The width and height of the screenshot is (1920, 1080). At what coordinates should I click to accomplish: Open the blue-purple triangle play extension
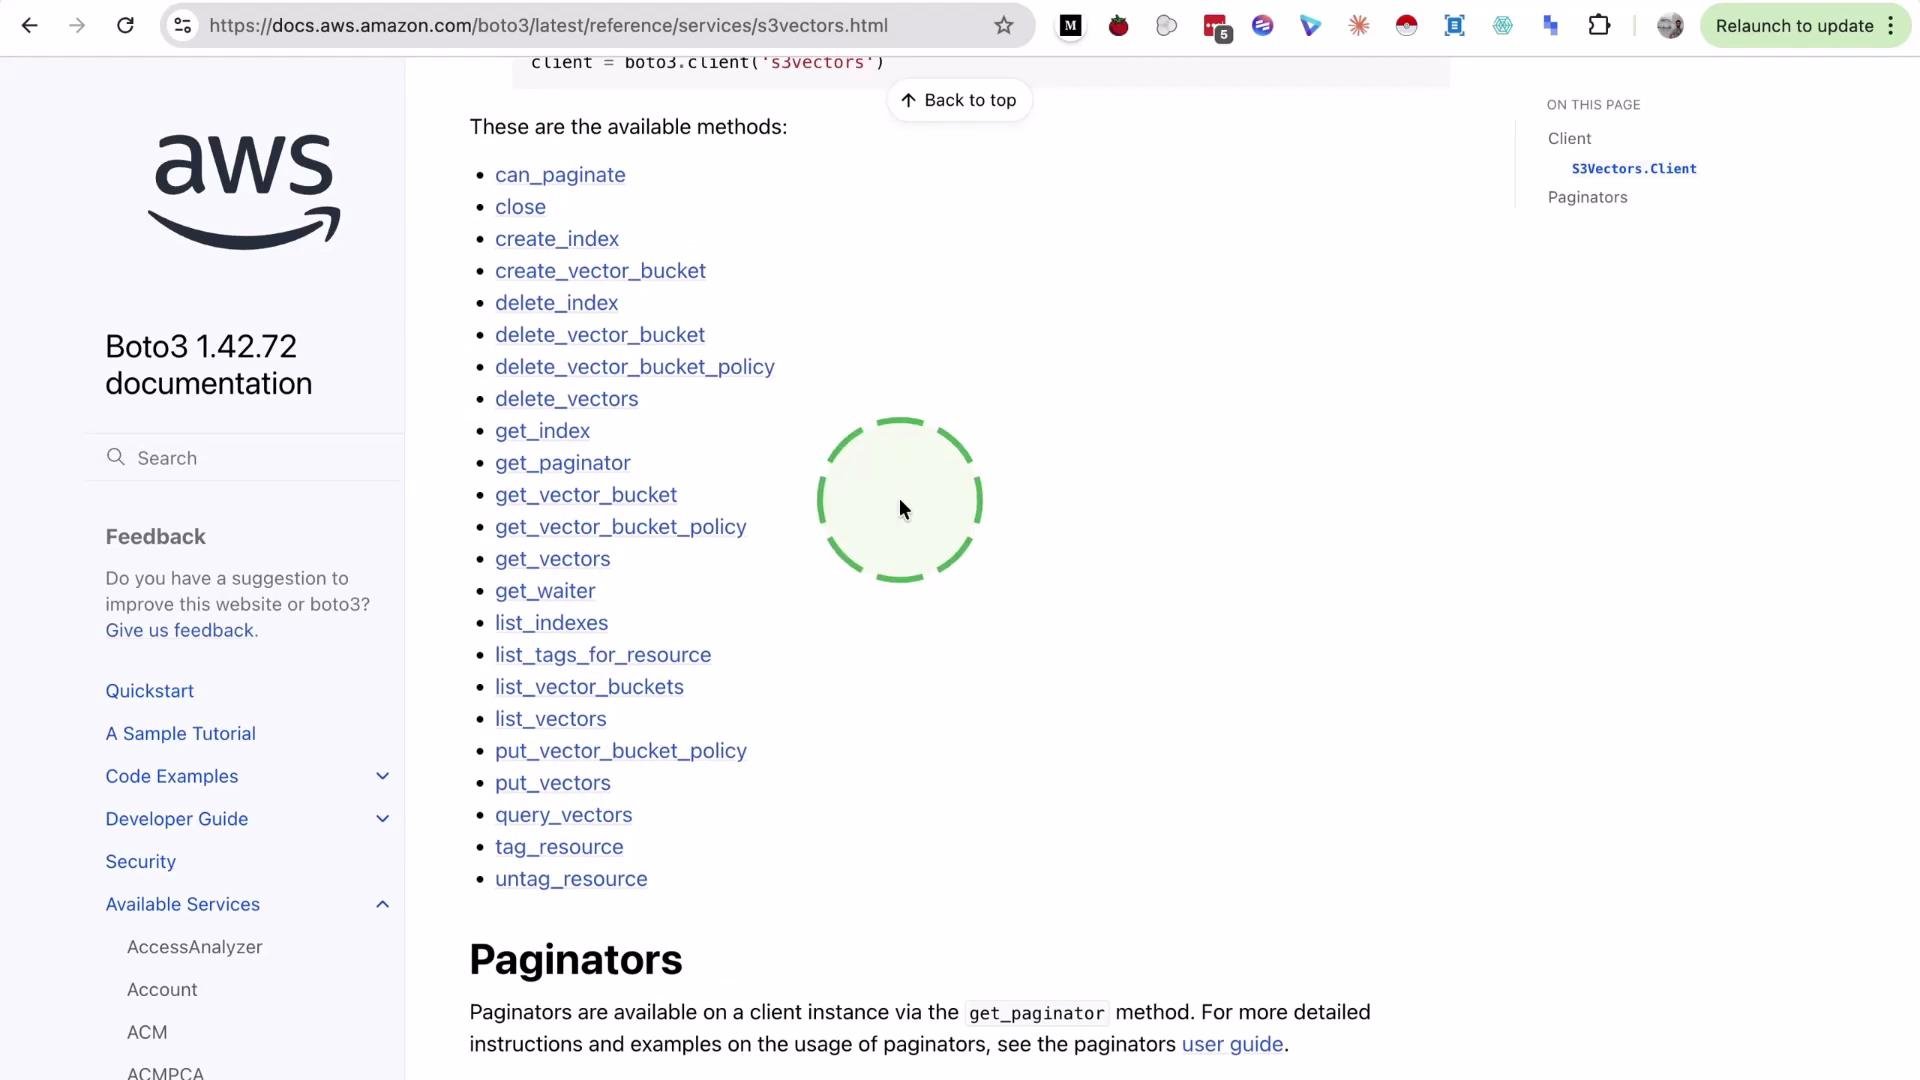coord(1310,26)
